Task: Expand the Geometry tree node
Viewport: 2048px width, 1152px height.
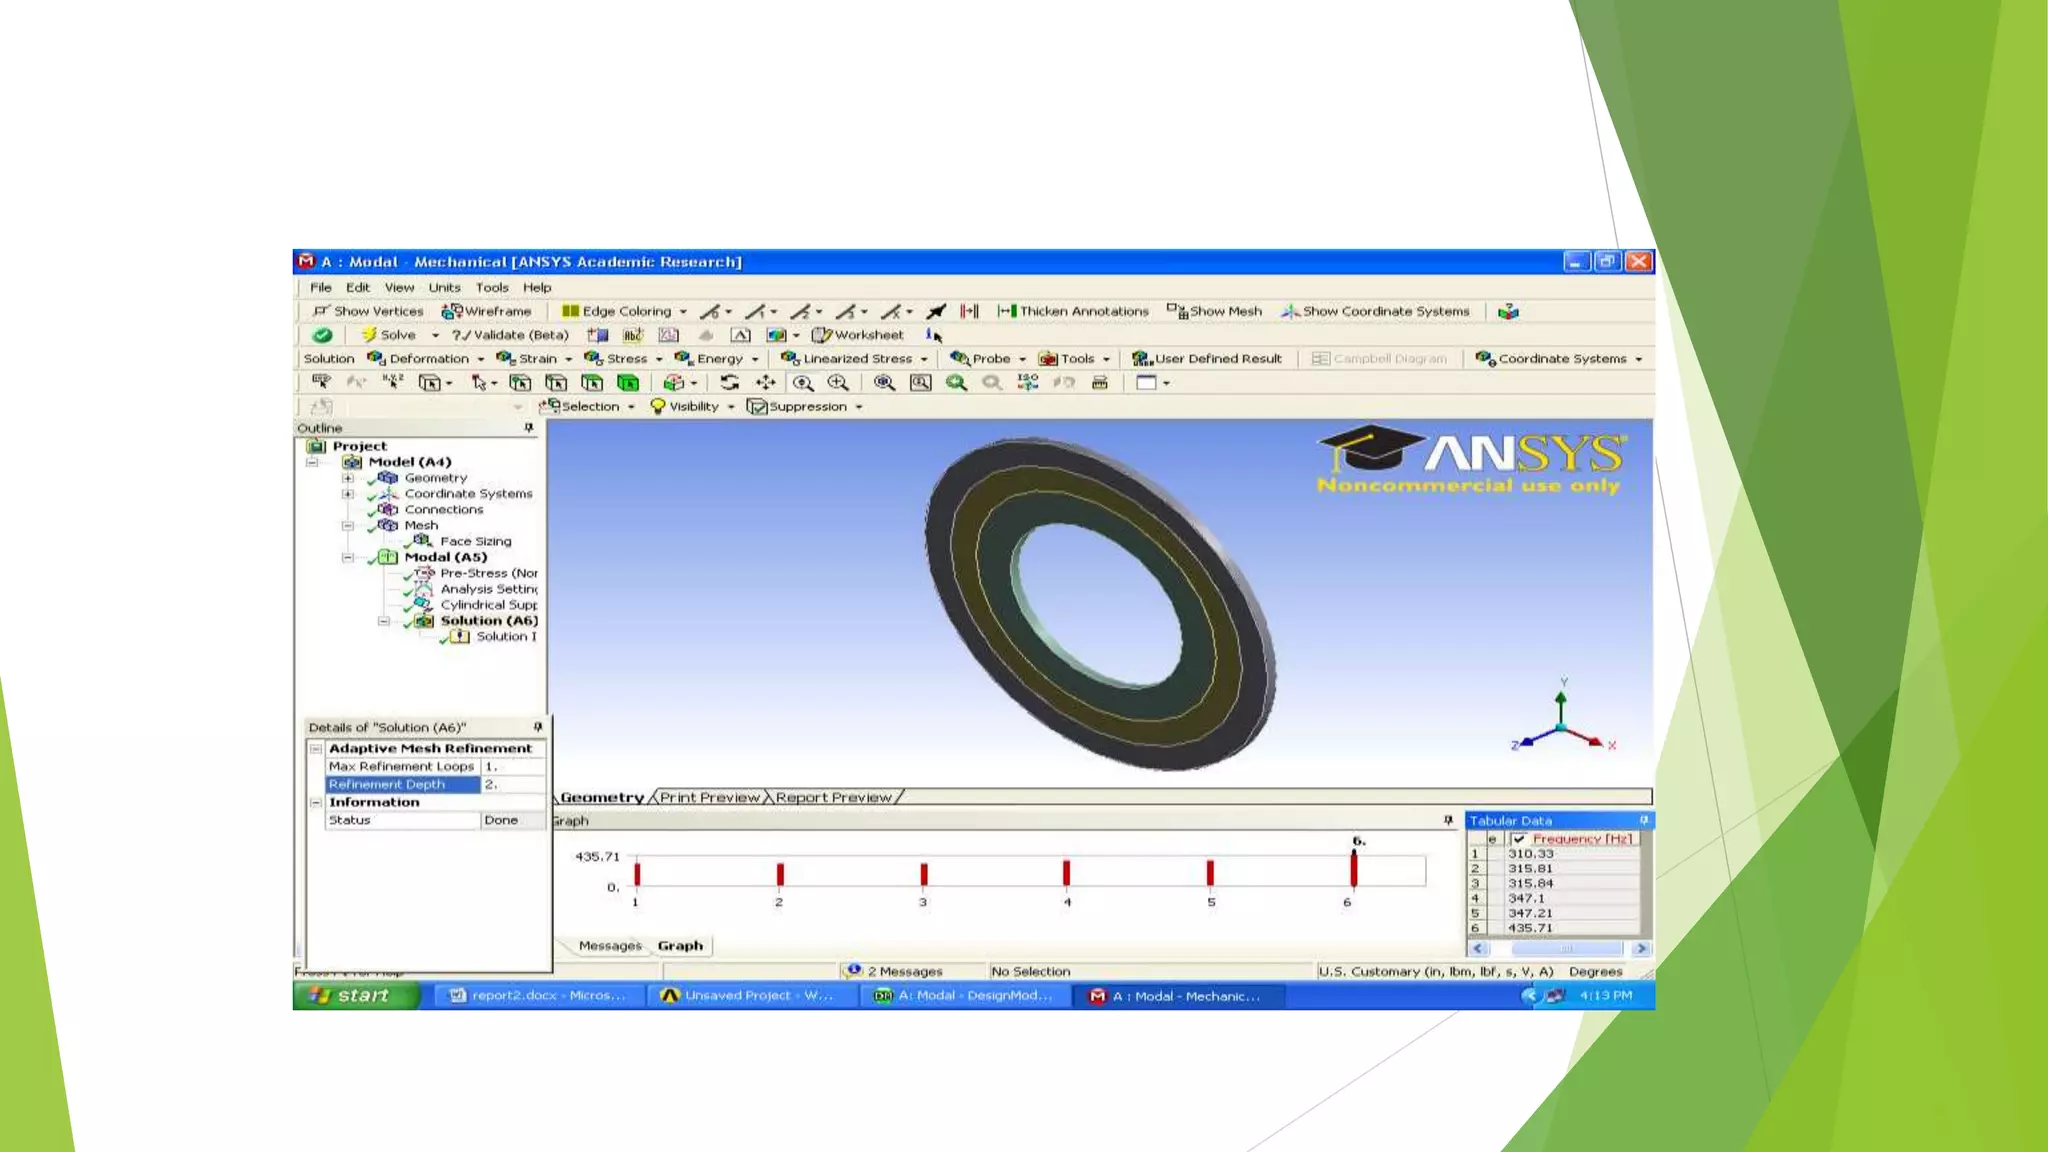Action: (x=348, y=478)
